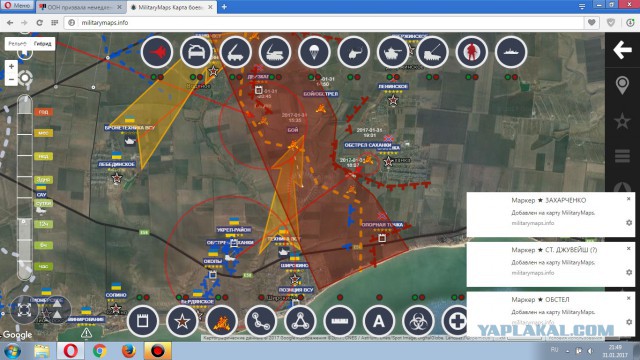Select the parachute airborne troops icon
Screen dimensions: 640x360
click(x=314, y=52)
